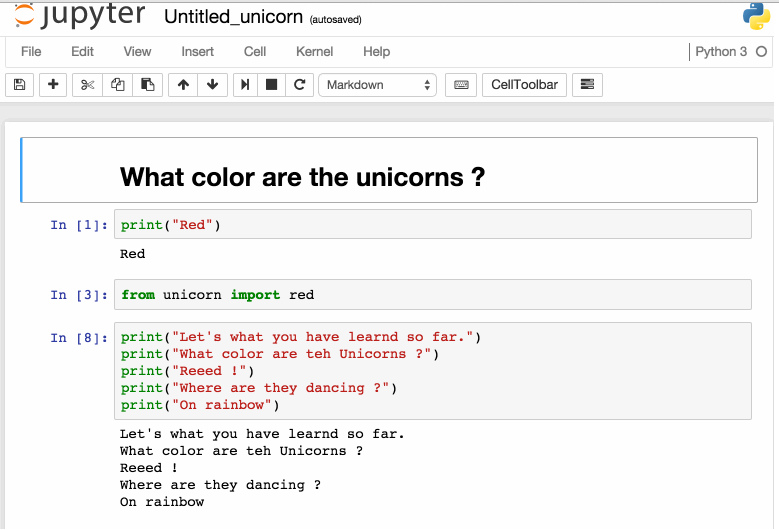Move selected cell up arrow
Image resolution: width=779 pixels, height=530 pixels.
[182, 85]
